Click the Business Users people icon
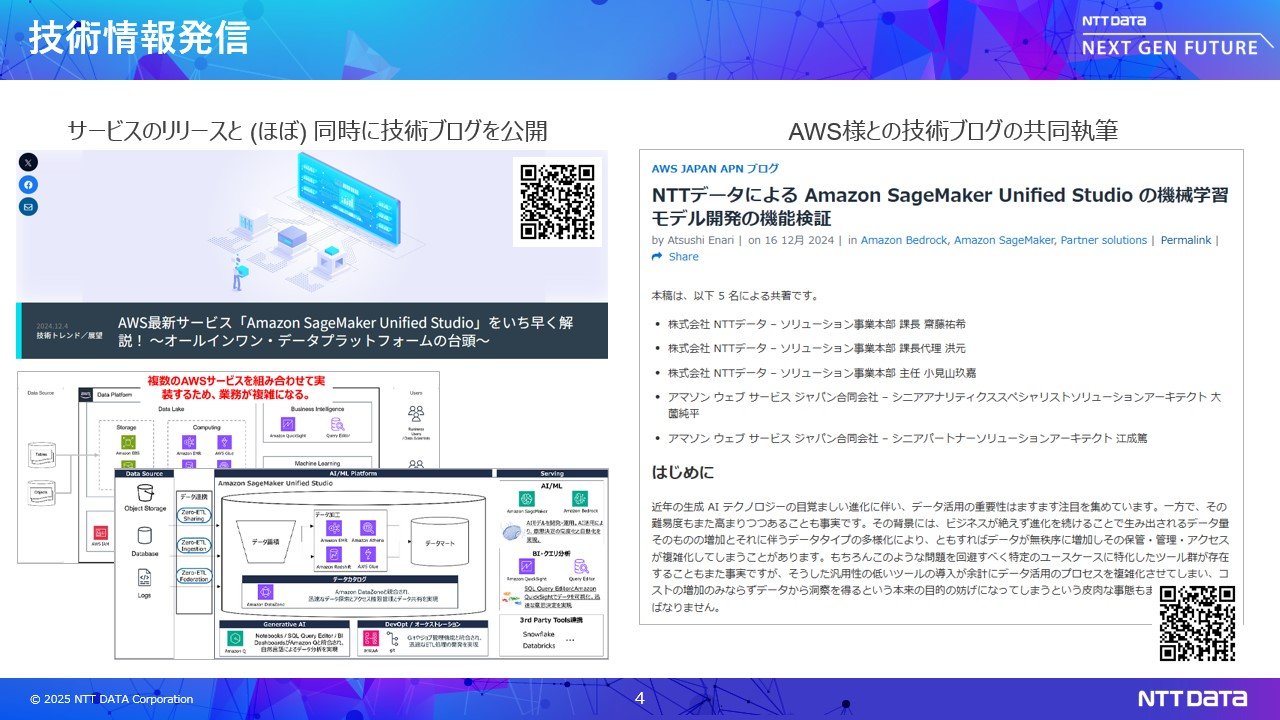 [416, 412]
